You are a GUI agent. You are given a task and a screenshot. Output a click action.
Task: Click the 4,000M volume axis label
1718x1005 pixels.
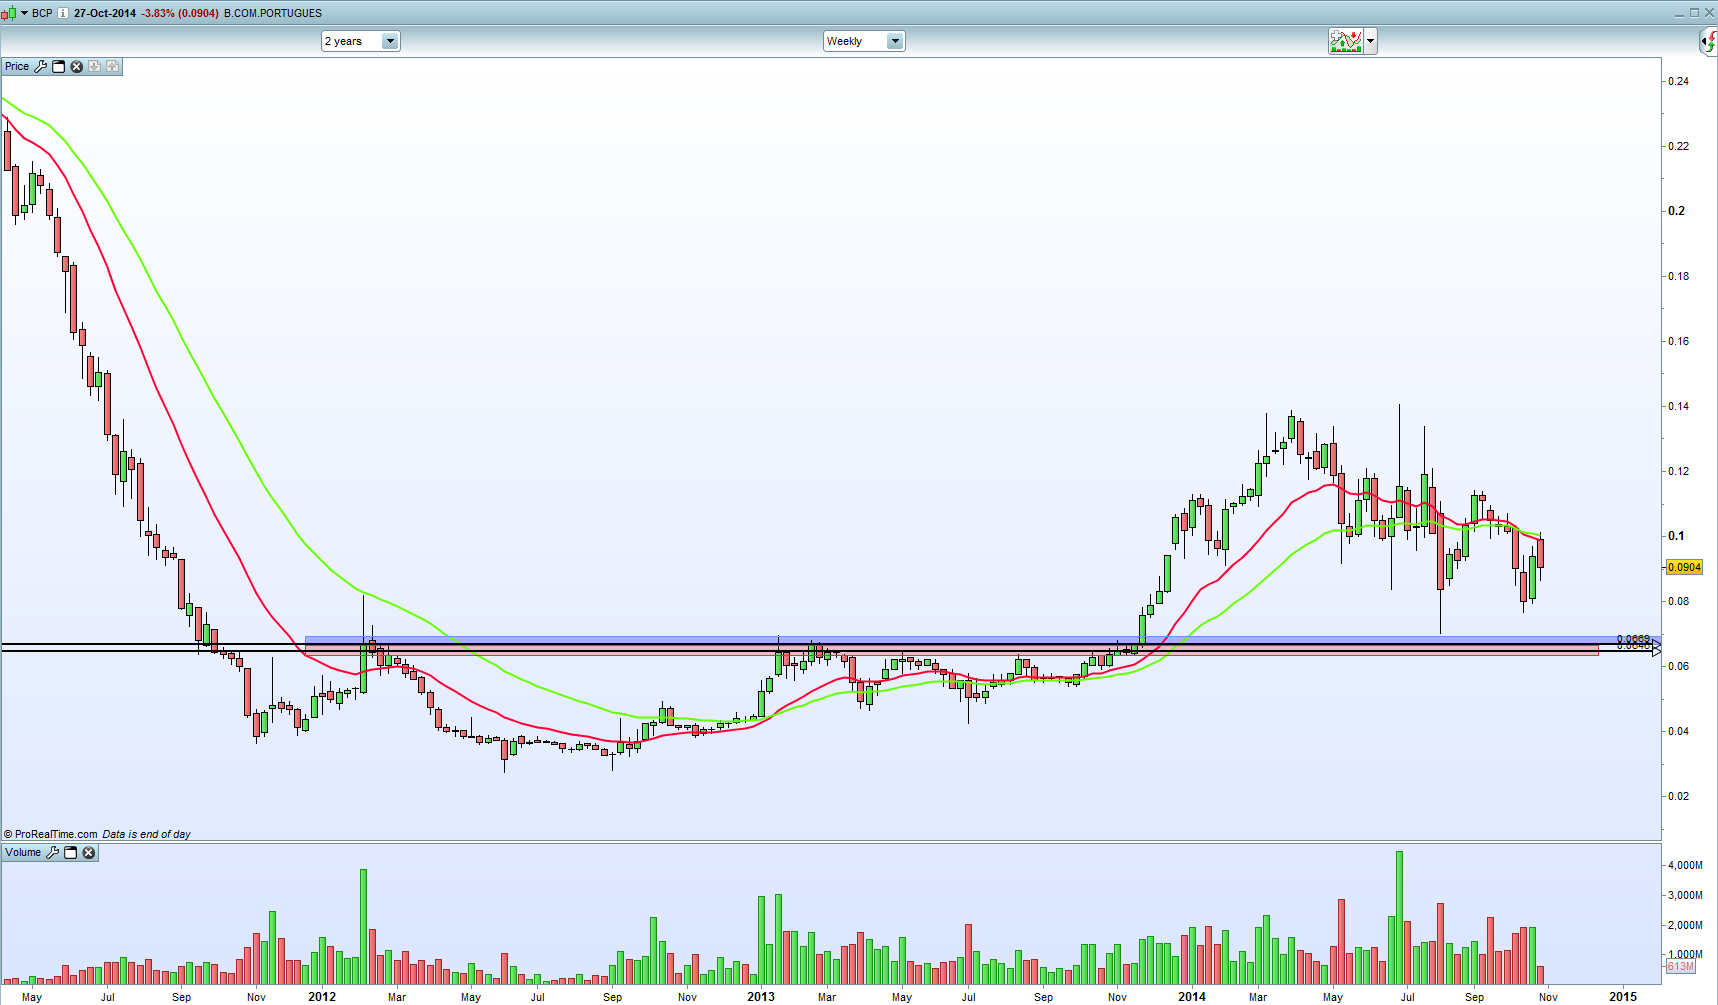1684,865
